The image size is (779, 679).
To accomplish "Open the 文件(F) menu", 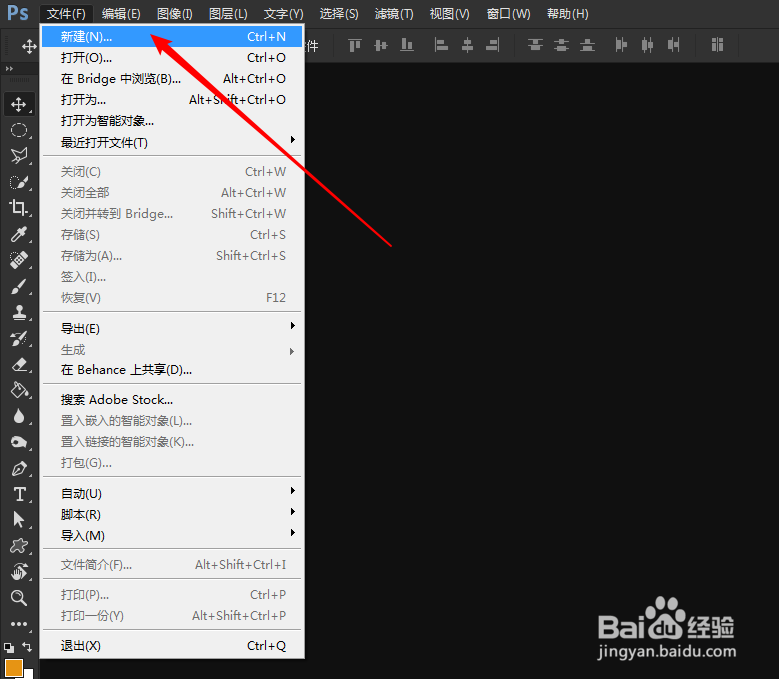I will pyautogui.click(x=66, y=13).
